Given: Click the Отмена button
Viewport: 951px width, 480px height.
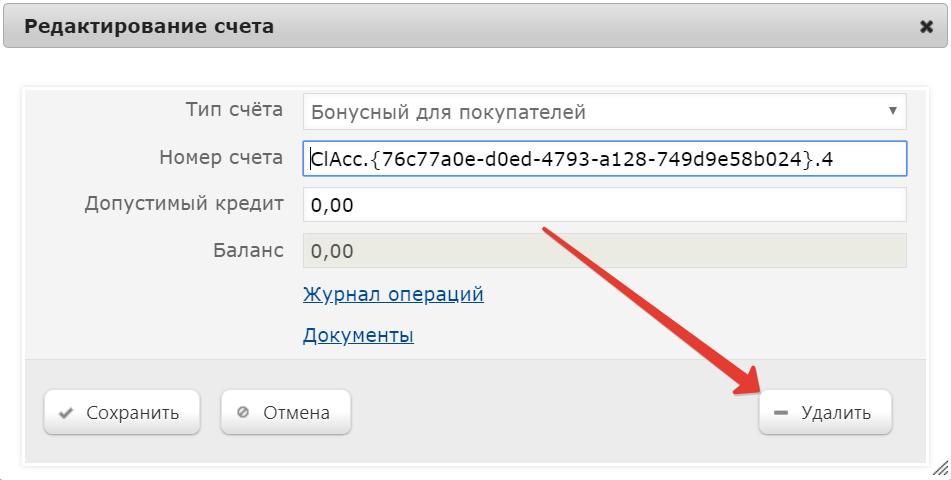Looking at the screenshot, I should [x=286, y=412].
